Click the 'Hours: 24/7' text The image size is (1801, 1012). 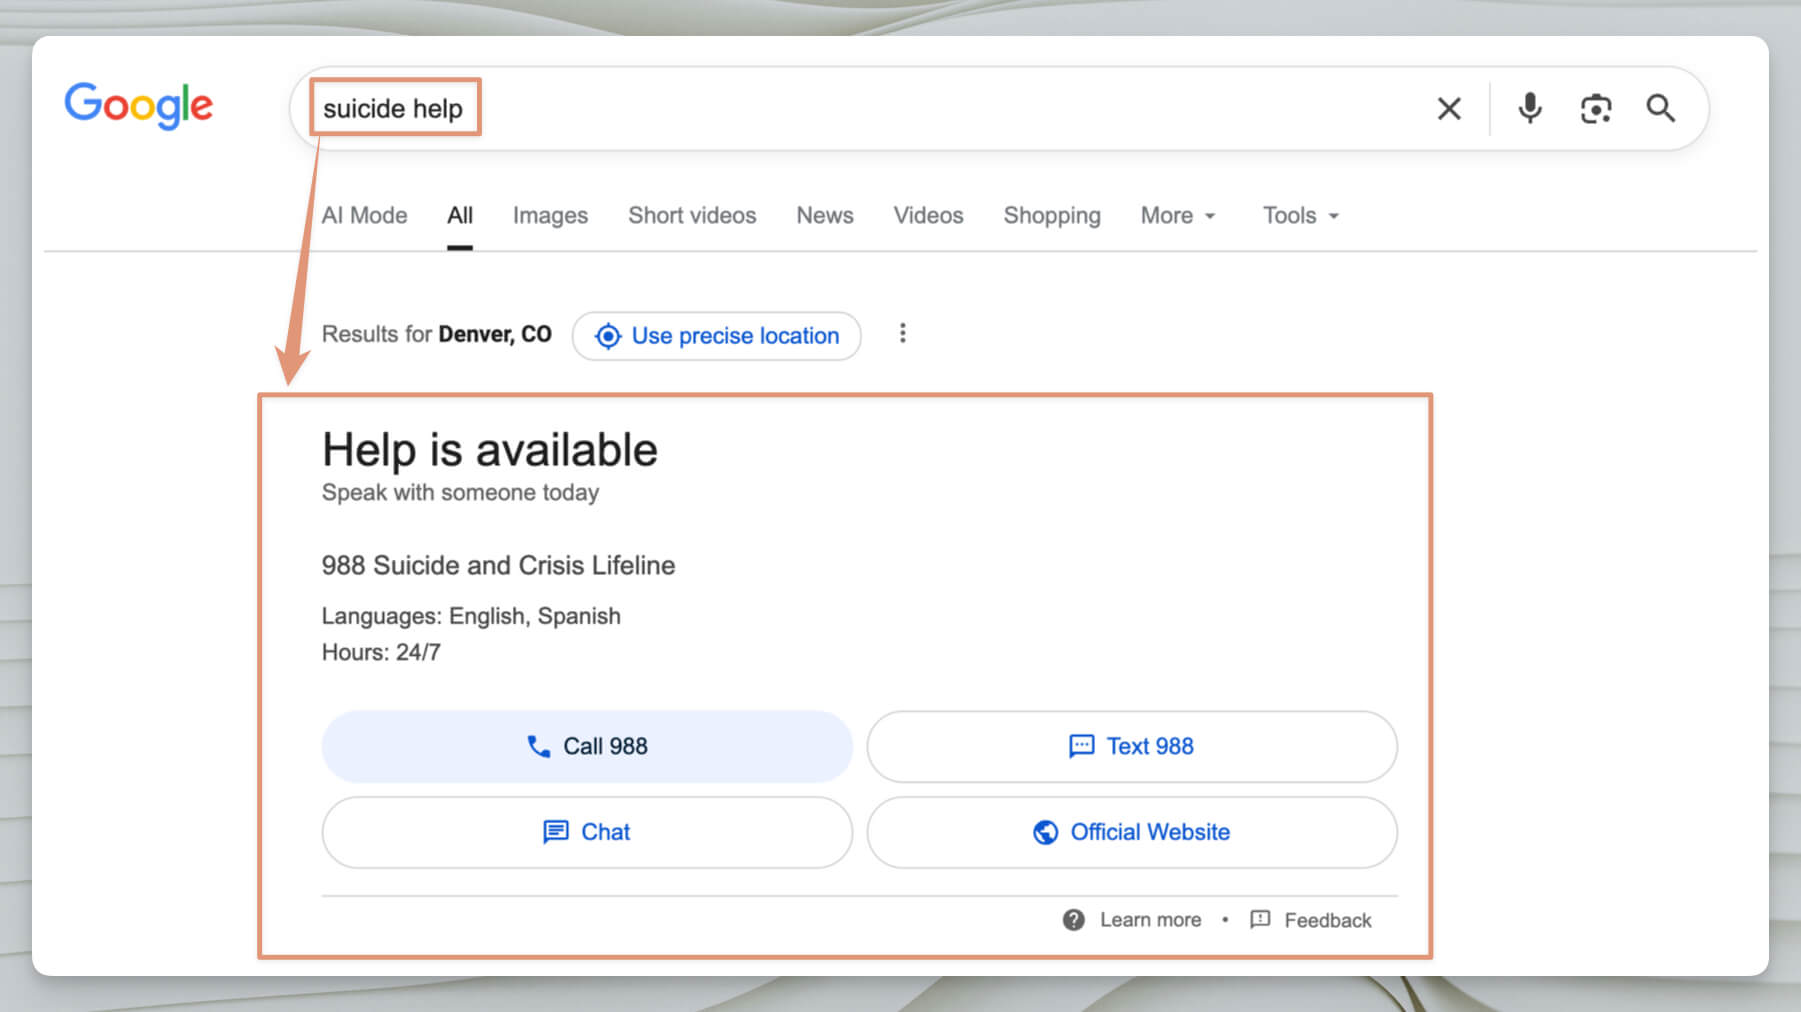[x=381, y=652]
